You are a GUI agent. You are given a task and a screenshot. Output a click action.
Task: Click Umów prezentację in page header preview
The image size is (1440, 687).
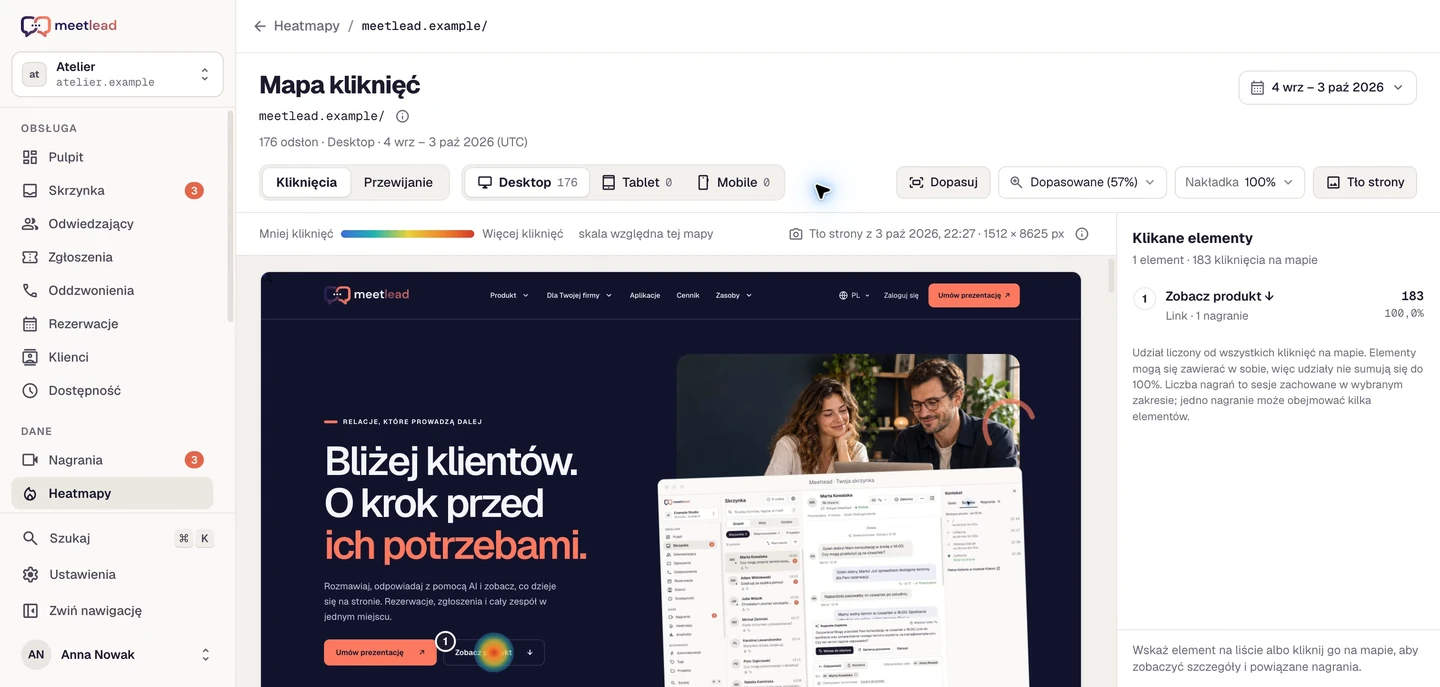pyautogui.click(x=974, y=295)
